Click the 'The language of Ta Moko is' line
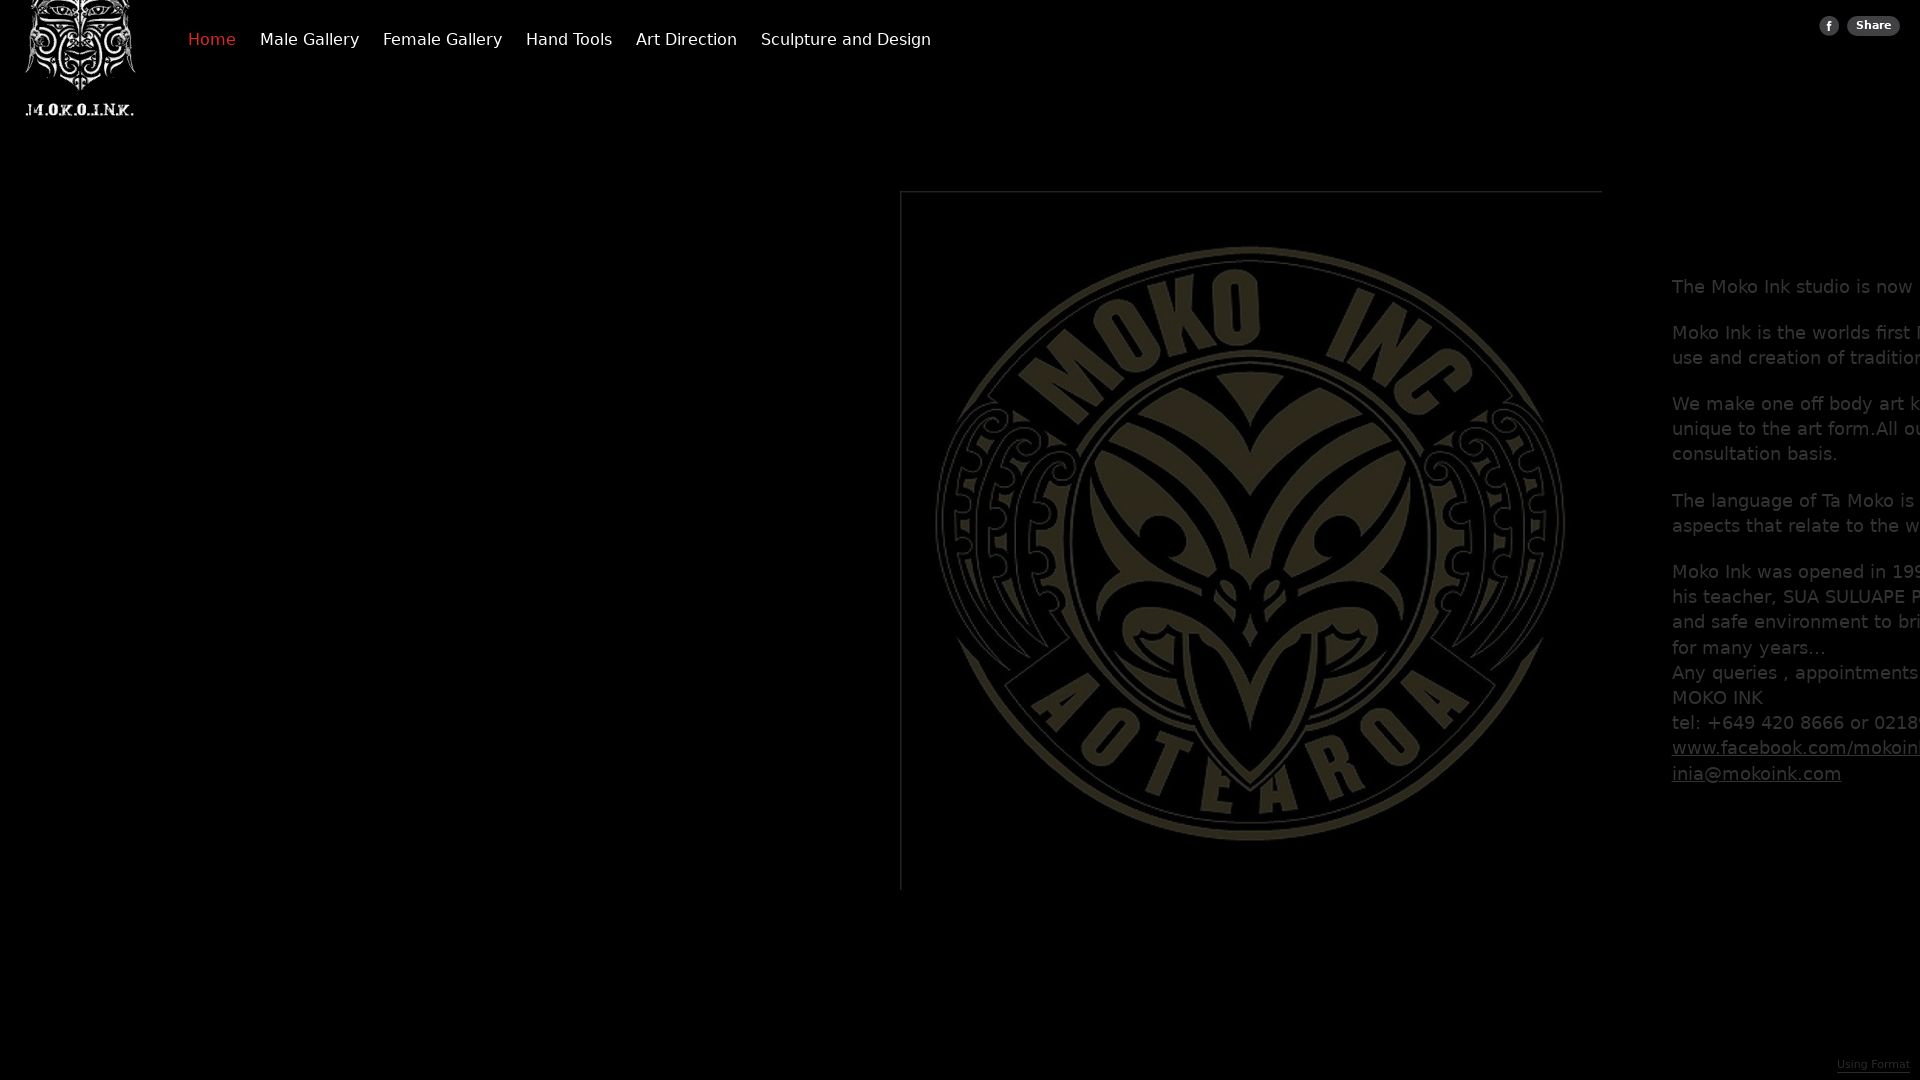 1793,501
